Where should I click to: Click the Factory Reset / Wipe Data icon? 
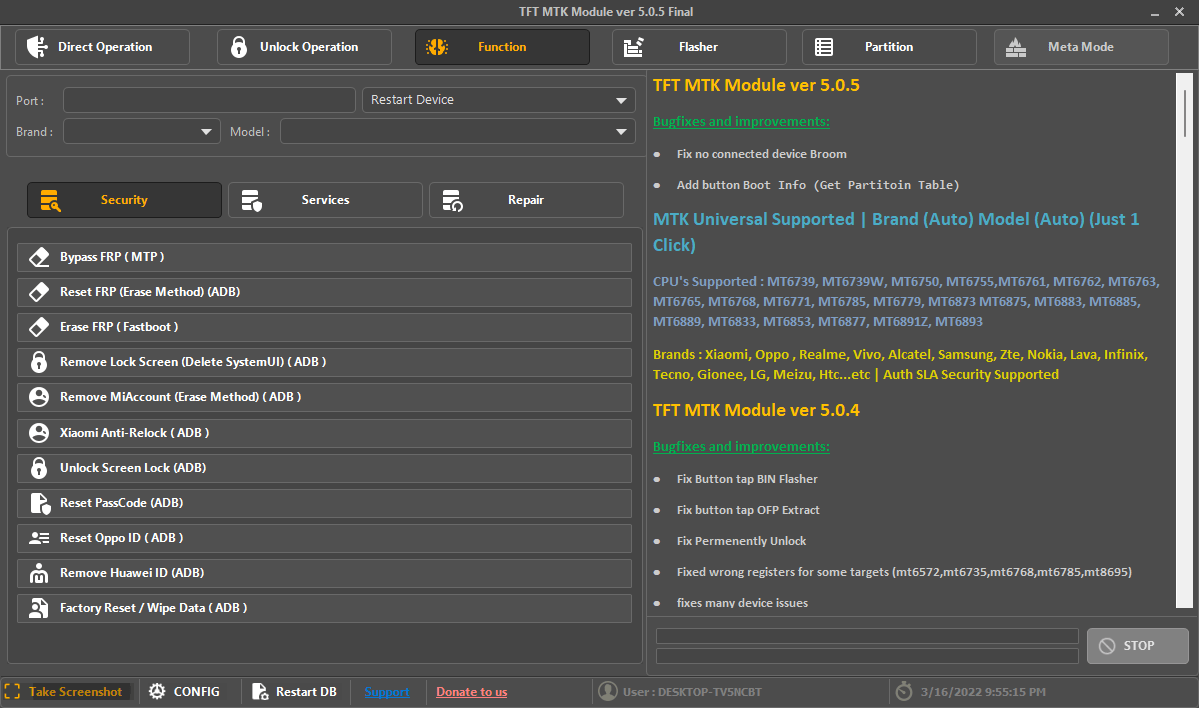(x=38, y=607)
